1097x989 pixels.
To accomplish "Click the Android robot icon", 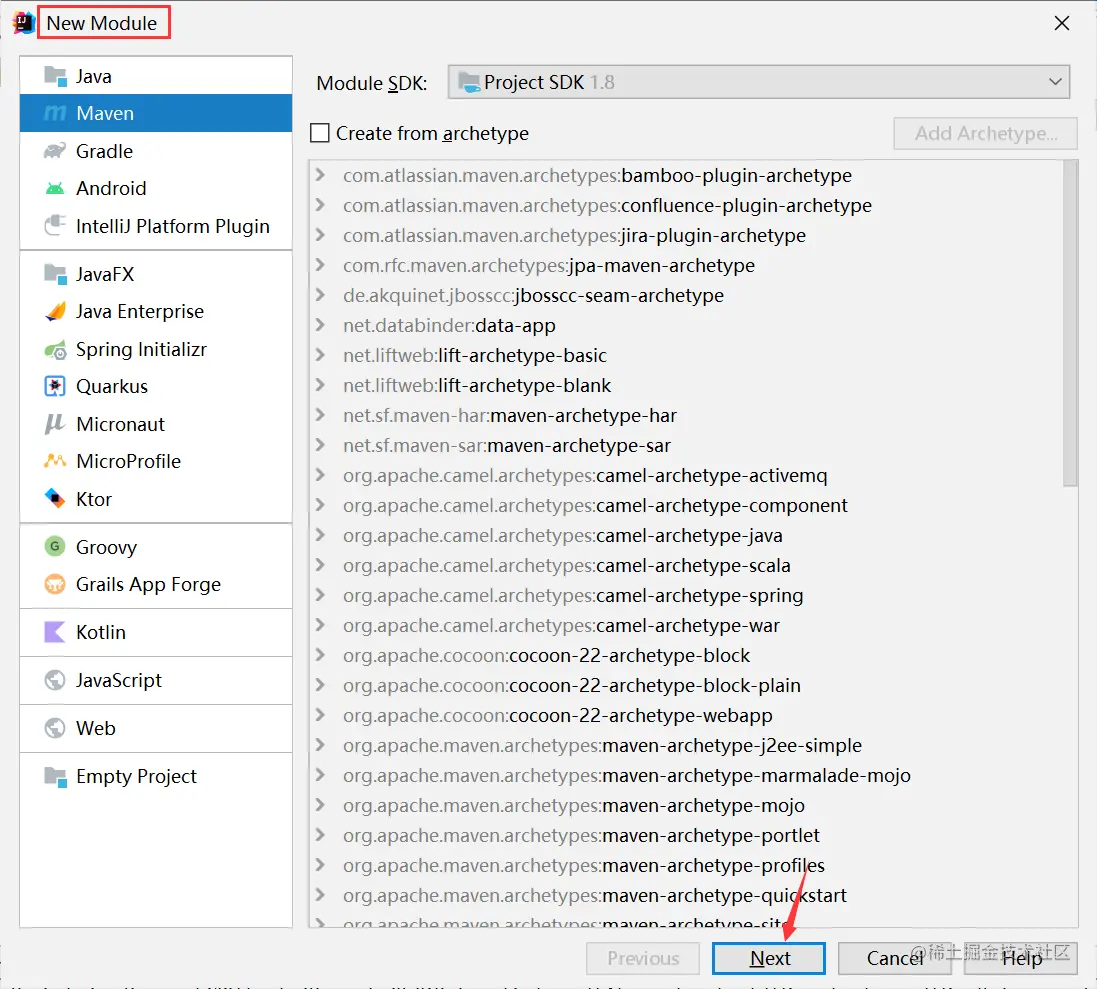I will 55,188.
